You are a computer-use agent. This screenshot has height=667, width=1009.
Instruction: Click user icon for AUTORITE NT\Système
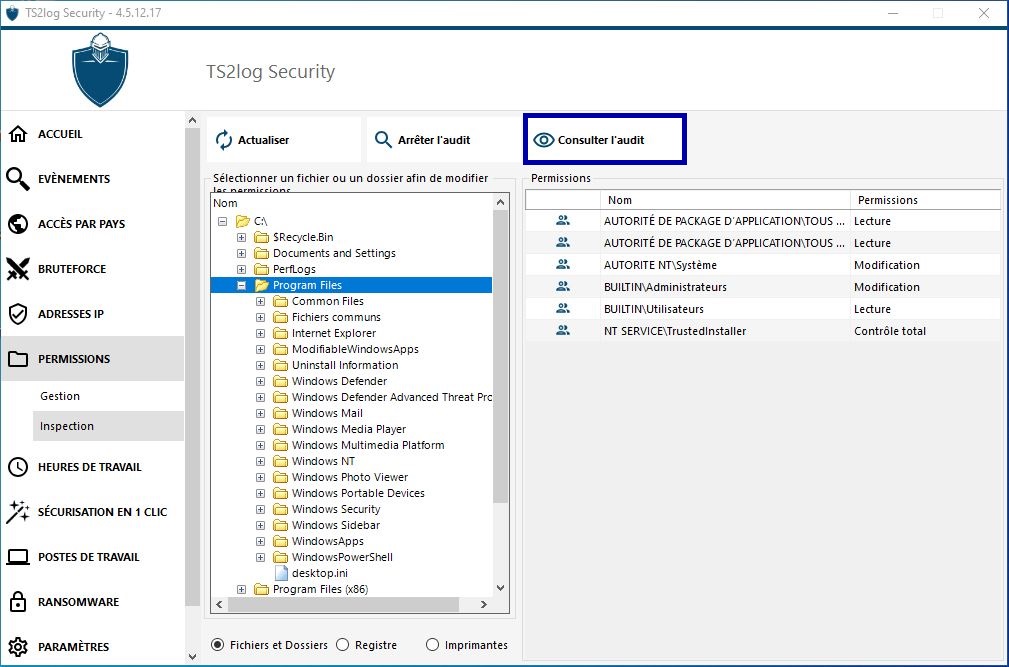563,264
